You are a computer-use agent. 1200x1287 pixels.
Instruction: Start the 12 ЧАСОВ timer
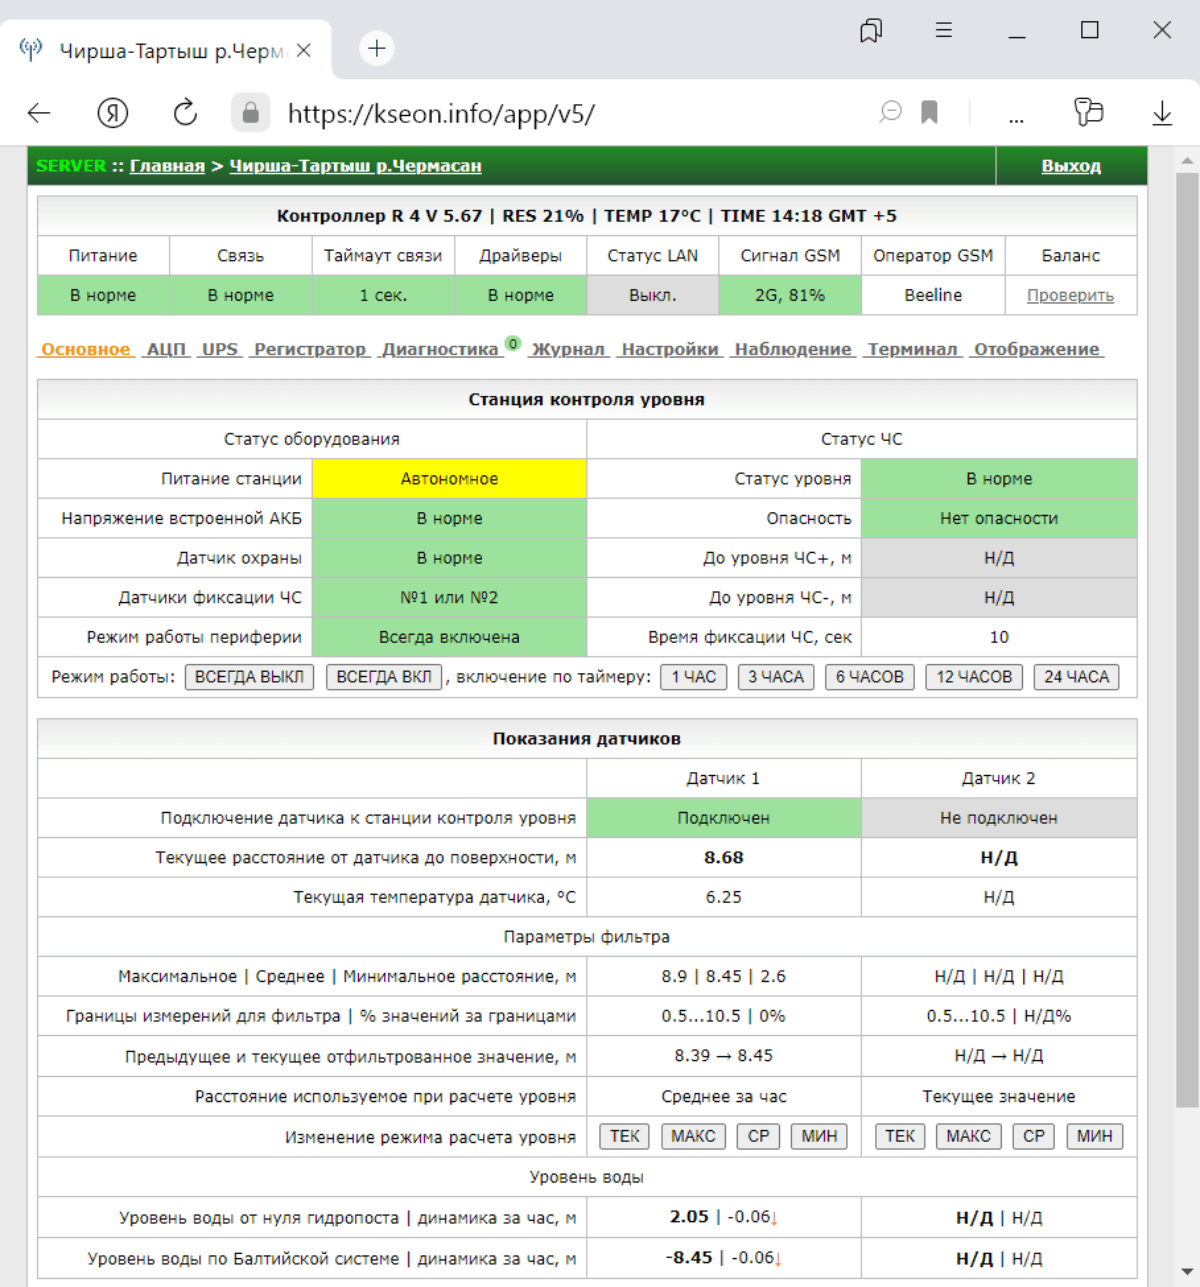pyautogui.click(x=974, y=677)
